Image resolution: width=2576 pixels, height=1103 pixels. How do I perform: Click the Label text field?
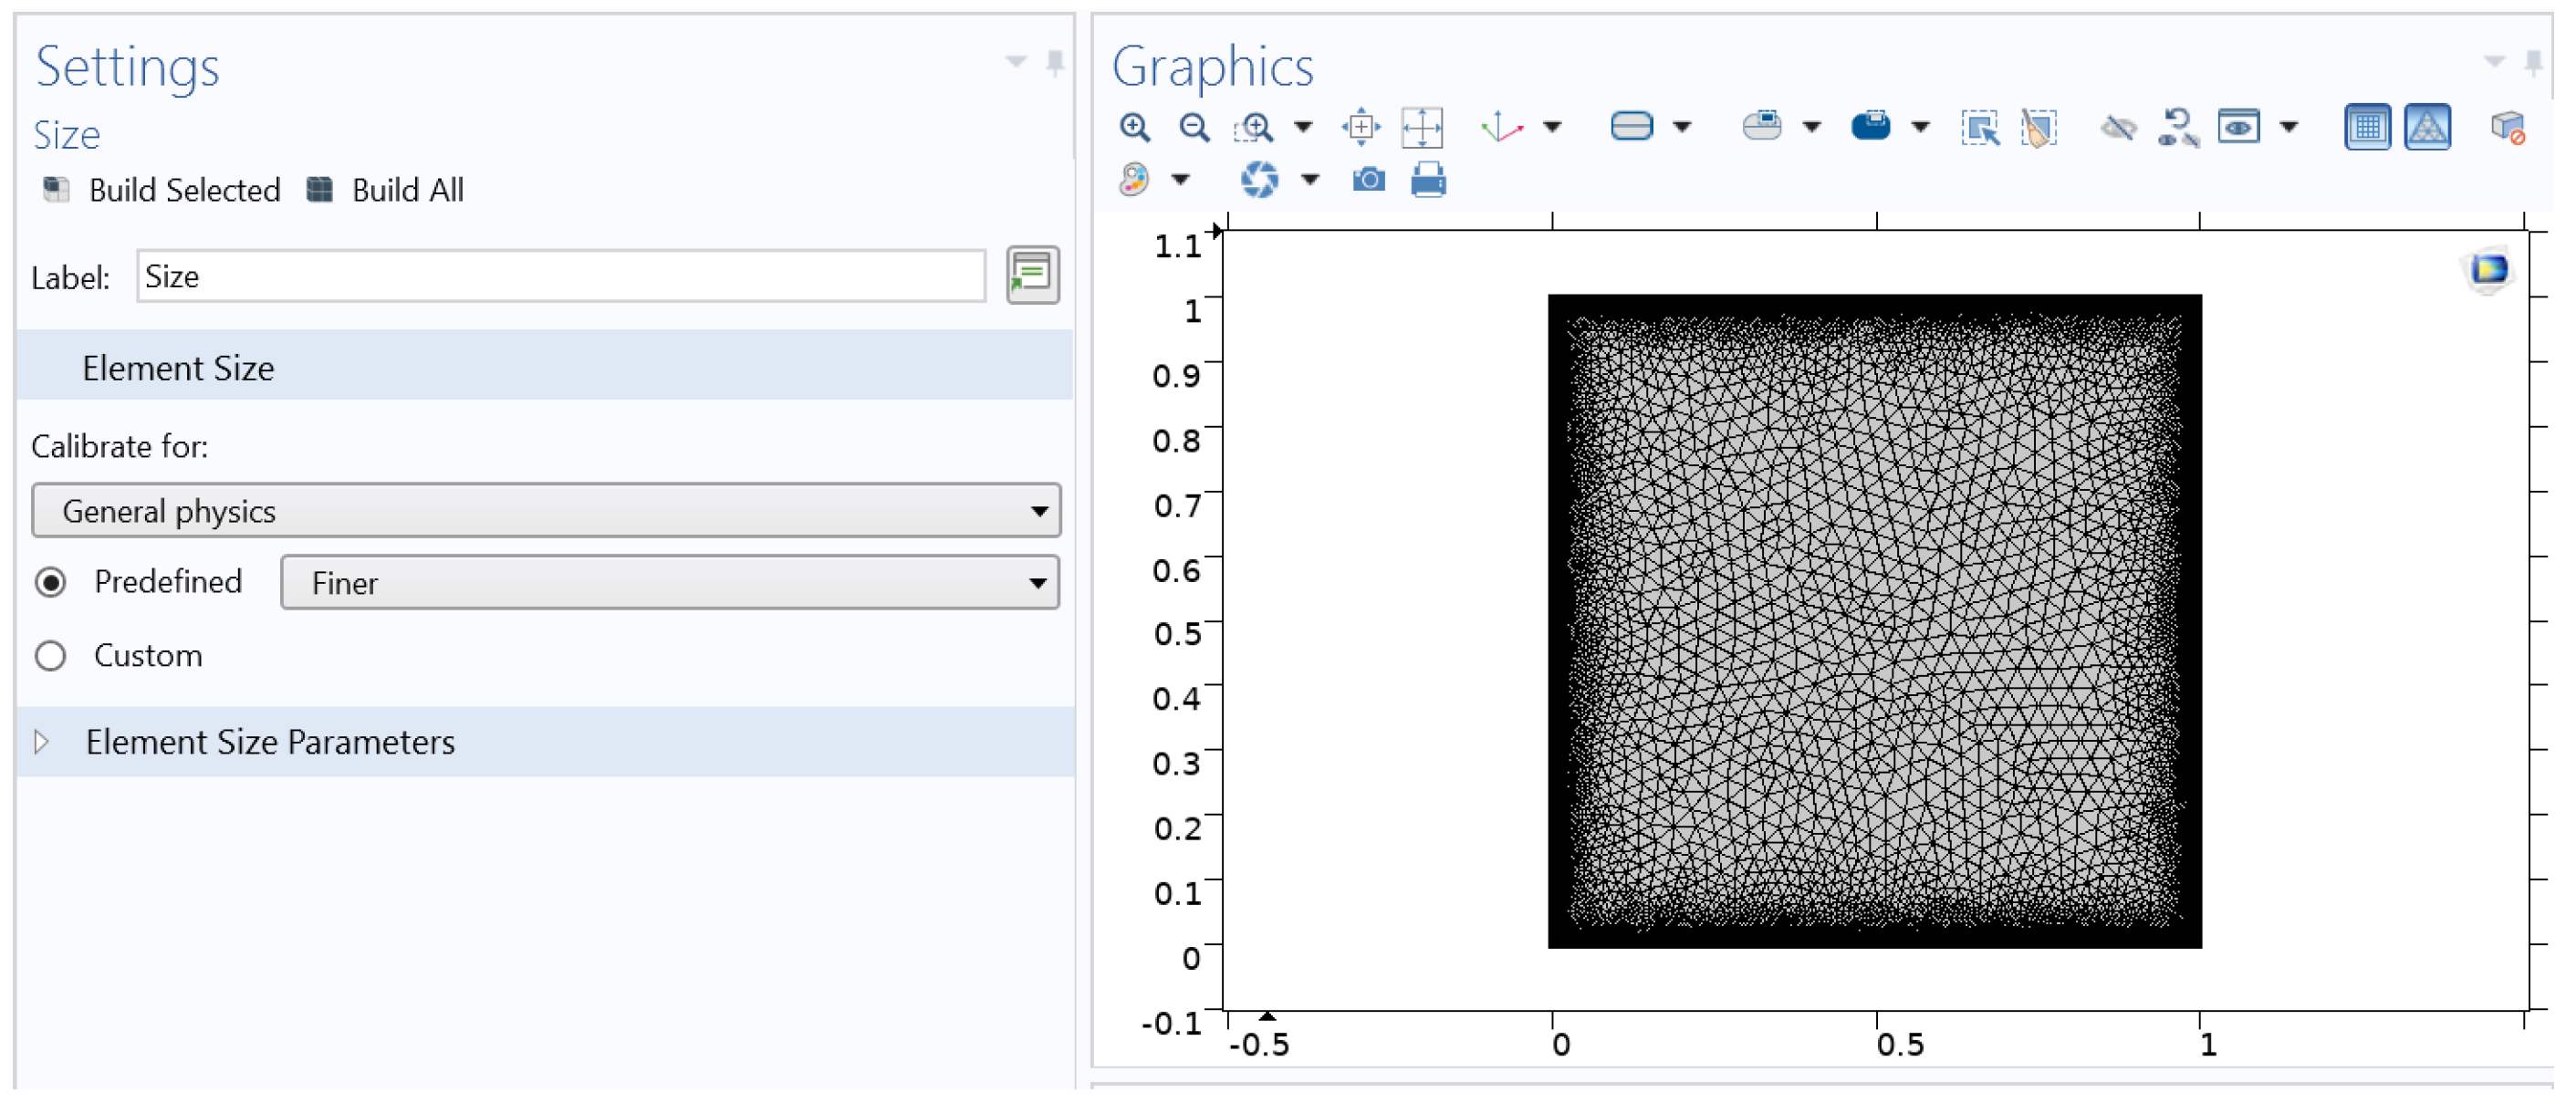point(560,277)
